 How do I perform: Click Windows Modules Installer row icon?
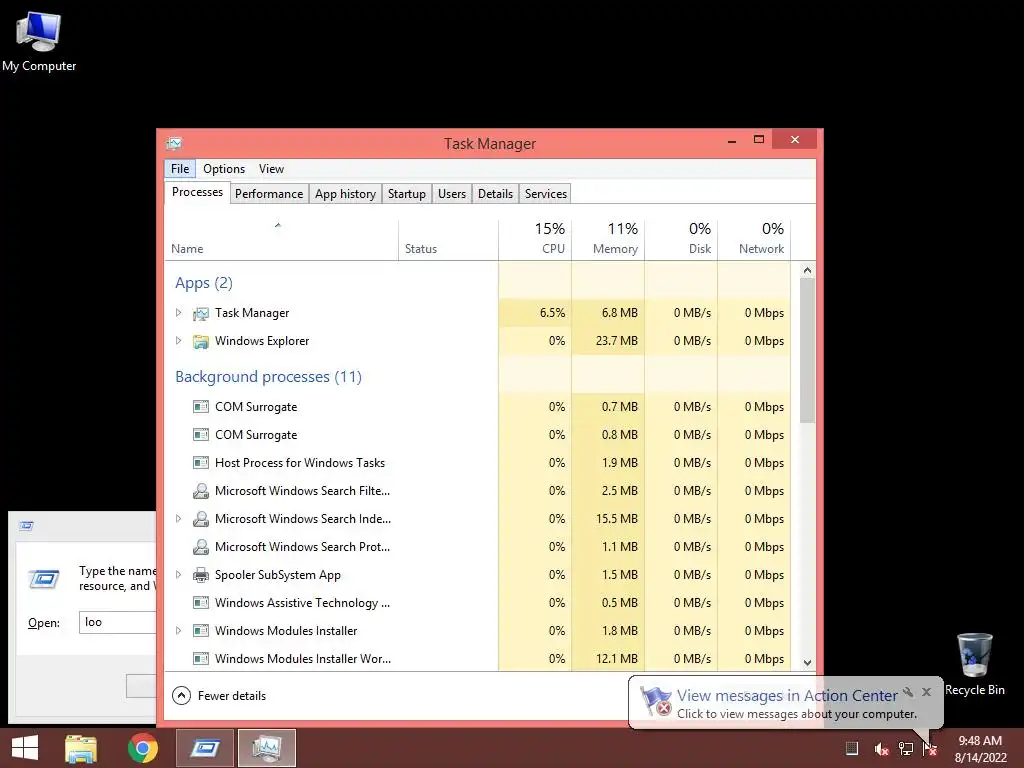(x=200, y=631)
